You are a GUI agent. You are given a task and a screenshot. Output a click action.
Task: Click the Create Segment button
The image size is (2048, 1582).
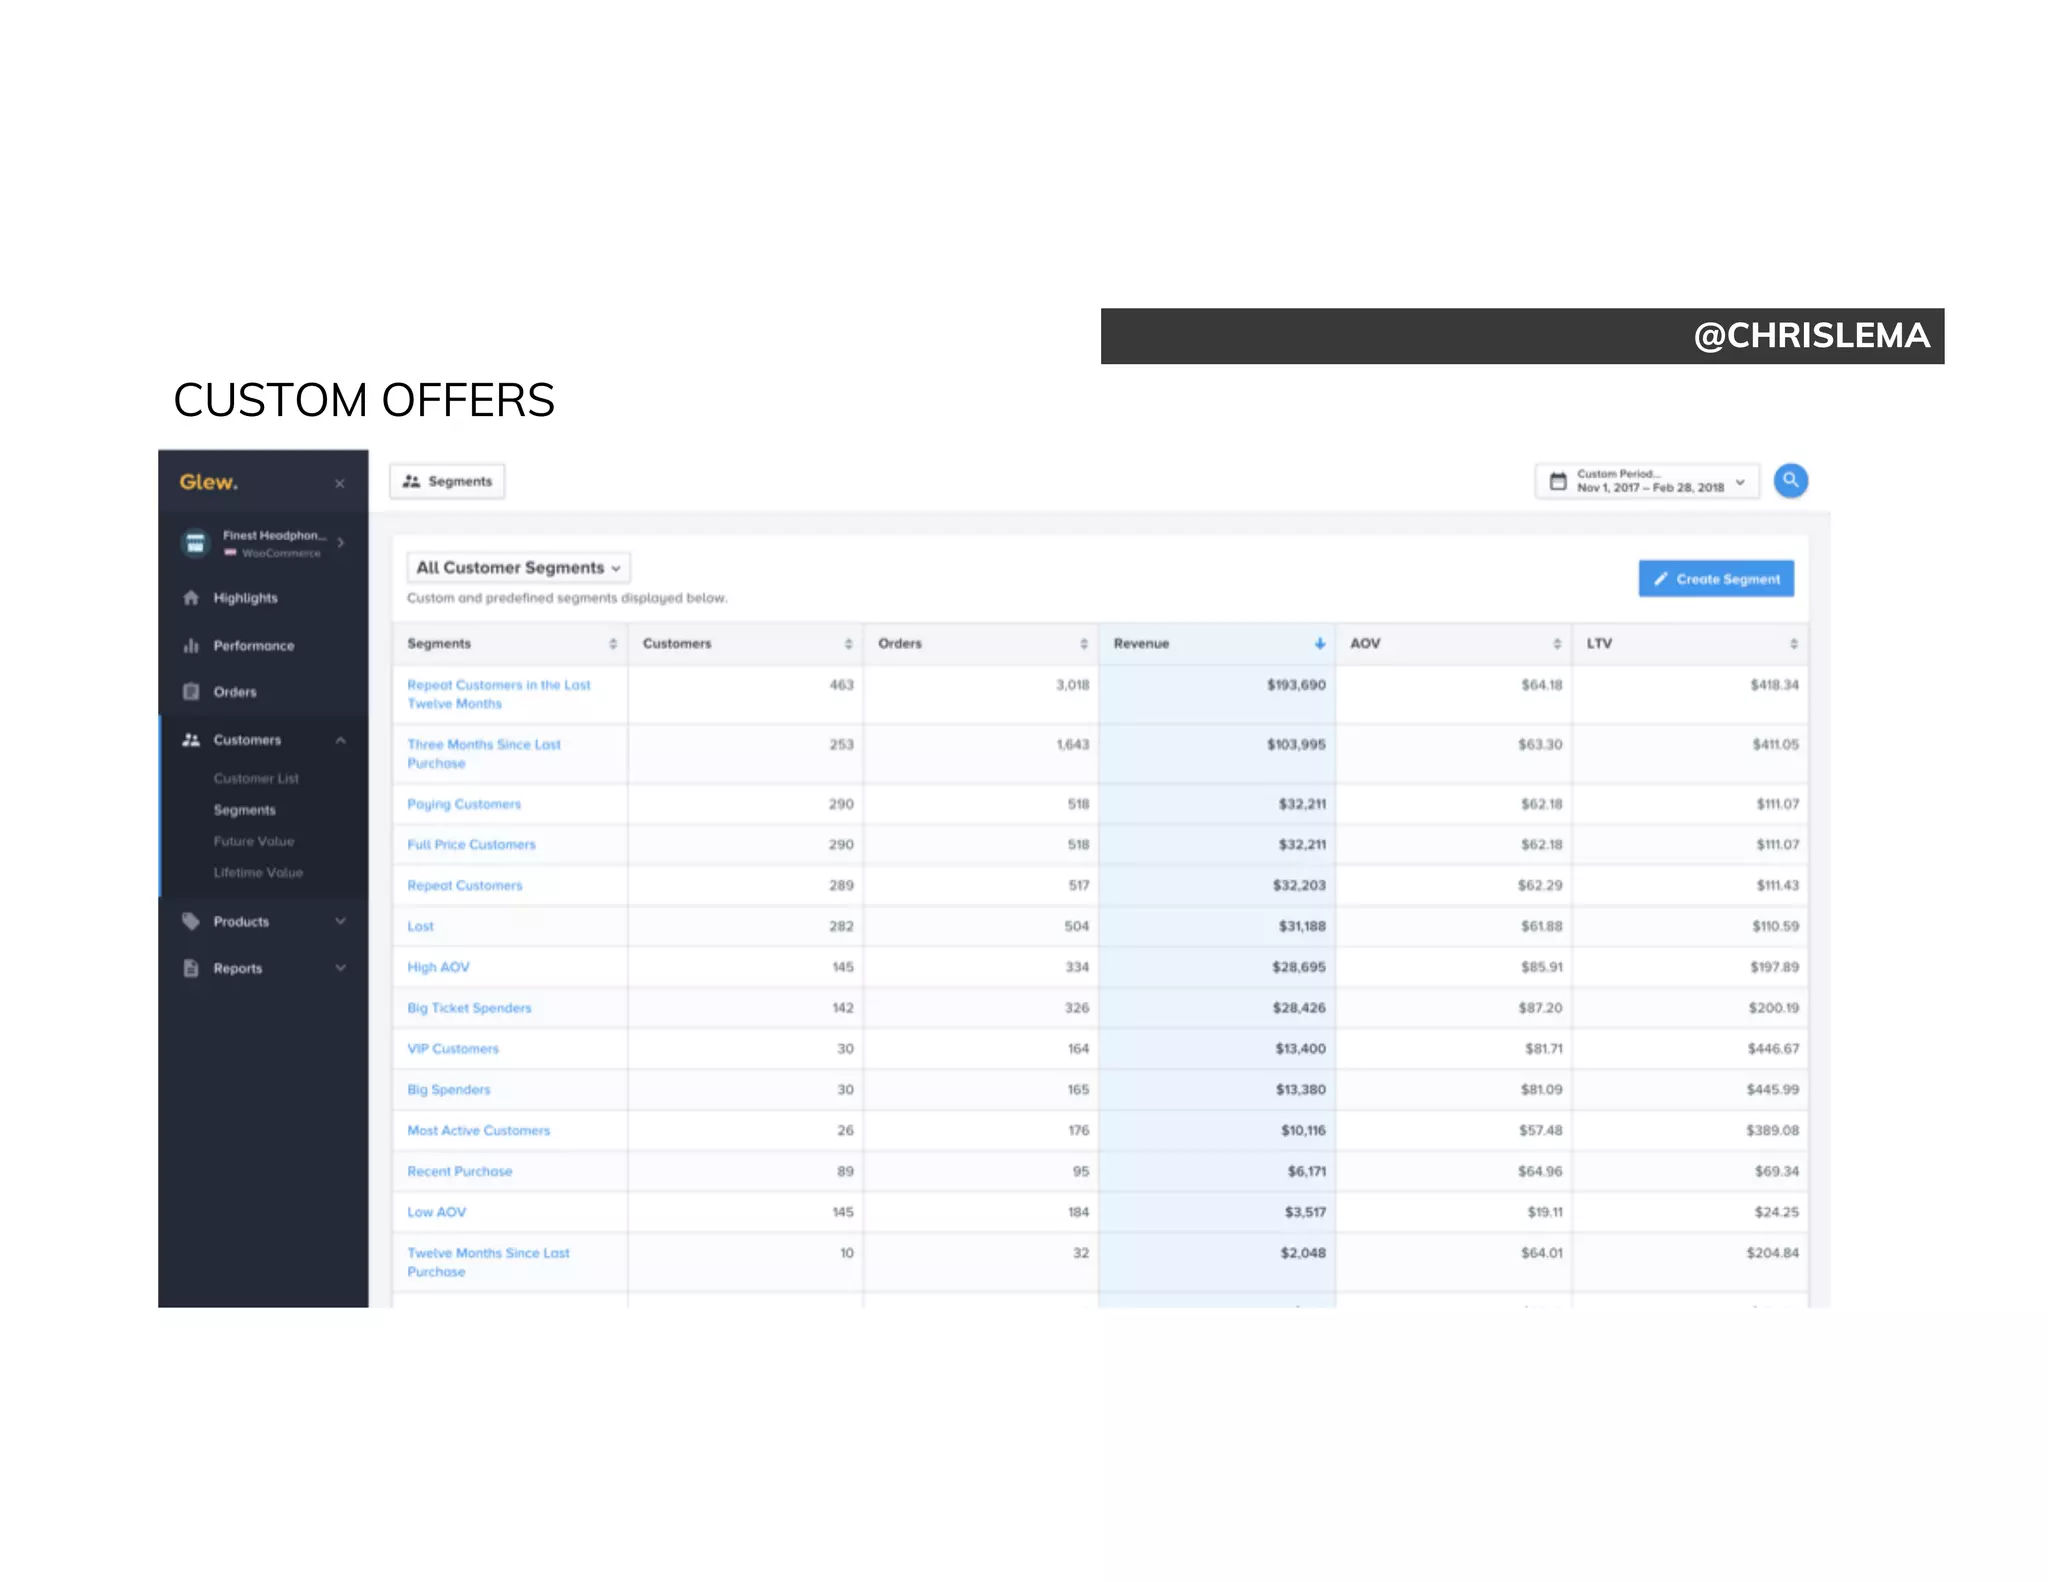[1716, 579]
